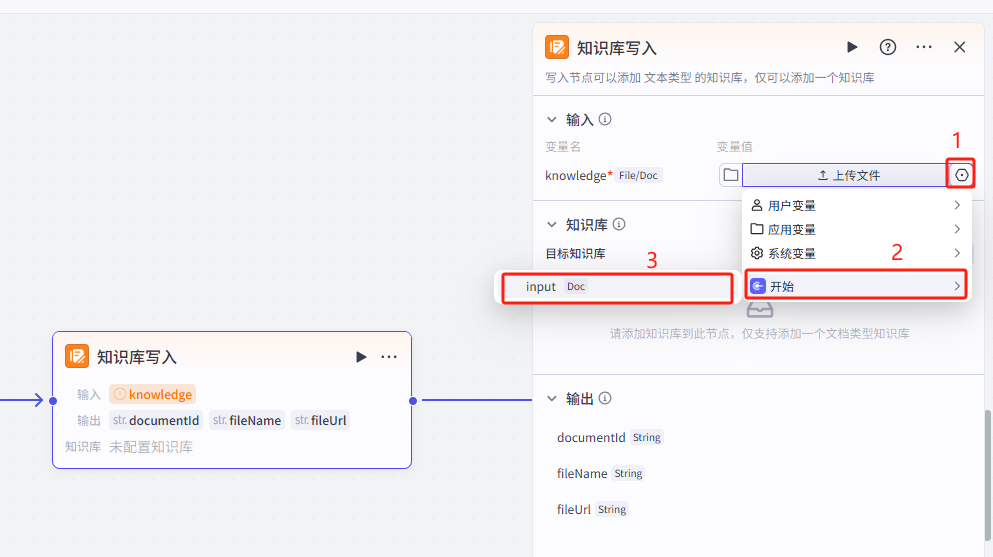Open 系统变量 submenu

click(x=856, y=253)
